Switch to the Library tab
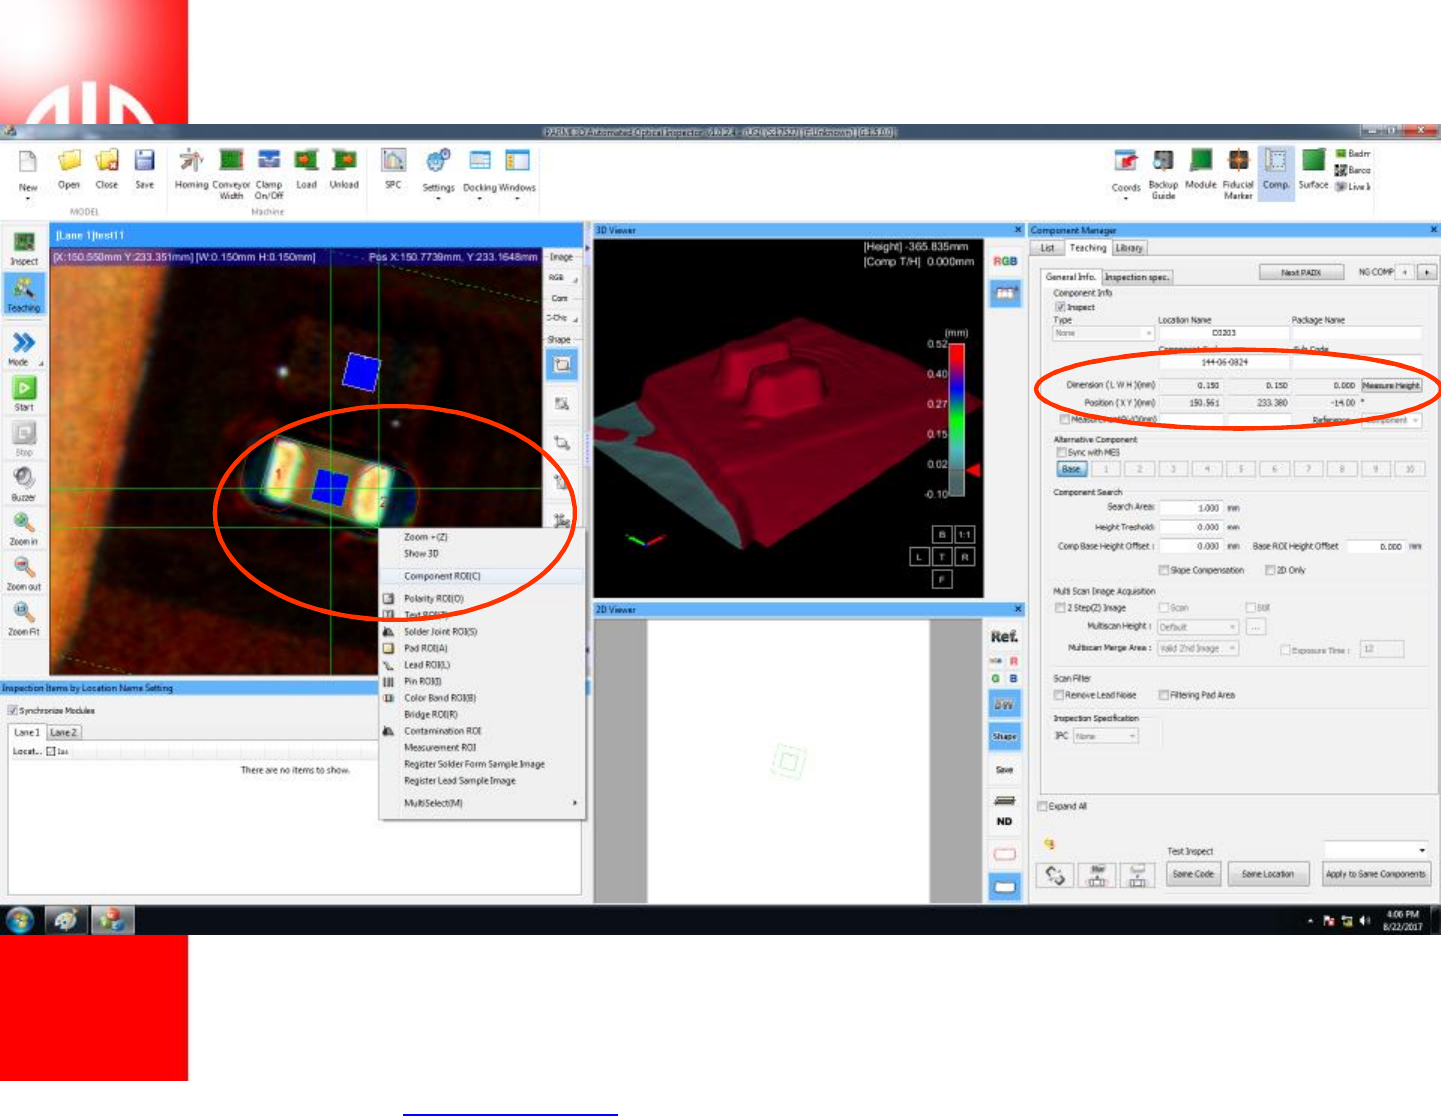Image resolution: width=1441 pixels, height=1116 pixels. coord(1129,248)
